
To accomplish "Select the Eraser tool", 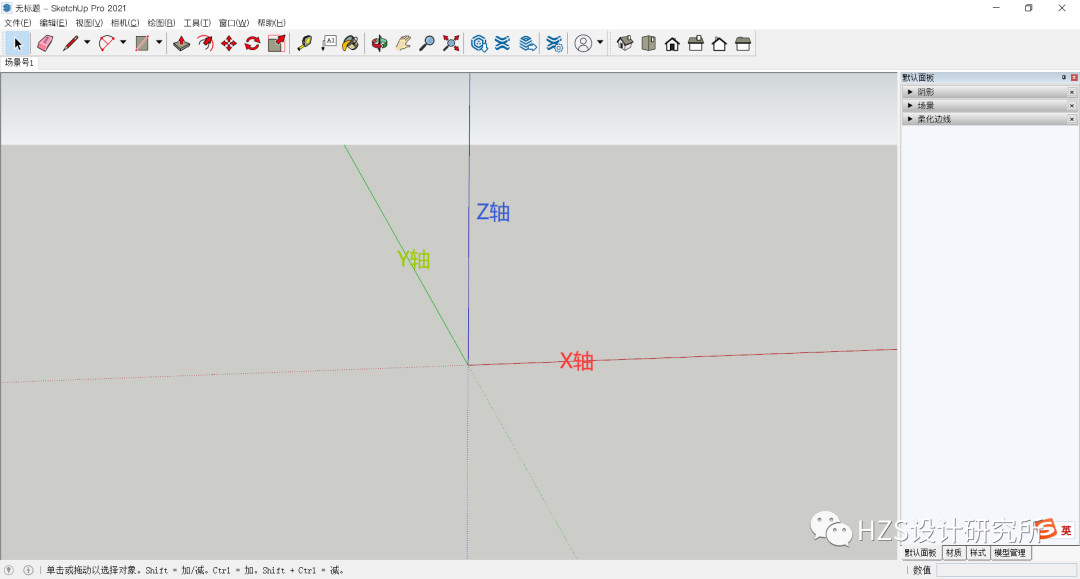I will pyautogui.click(x=44, y=43).
